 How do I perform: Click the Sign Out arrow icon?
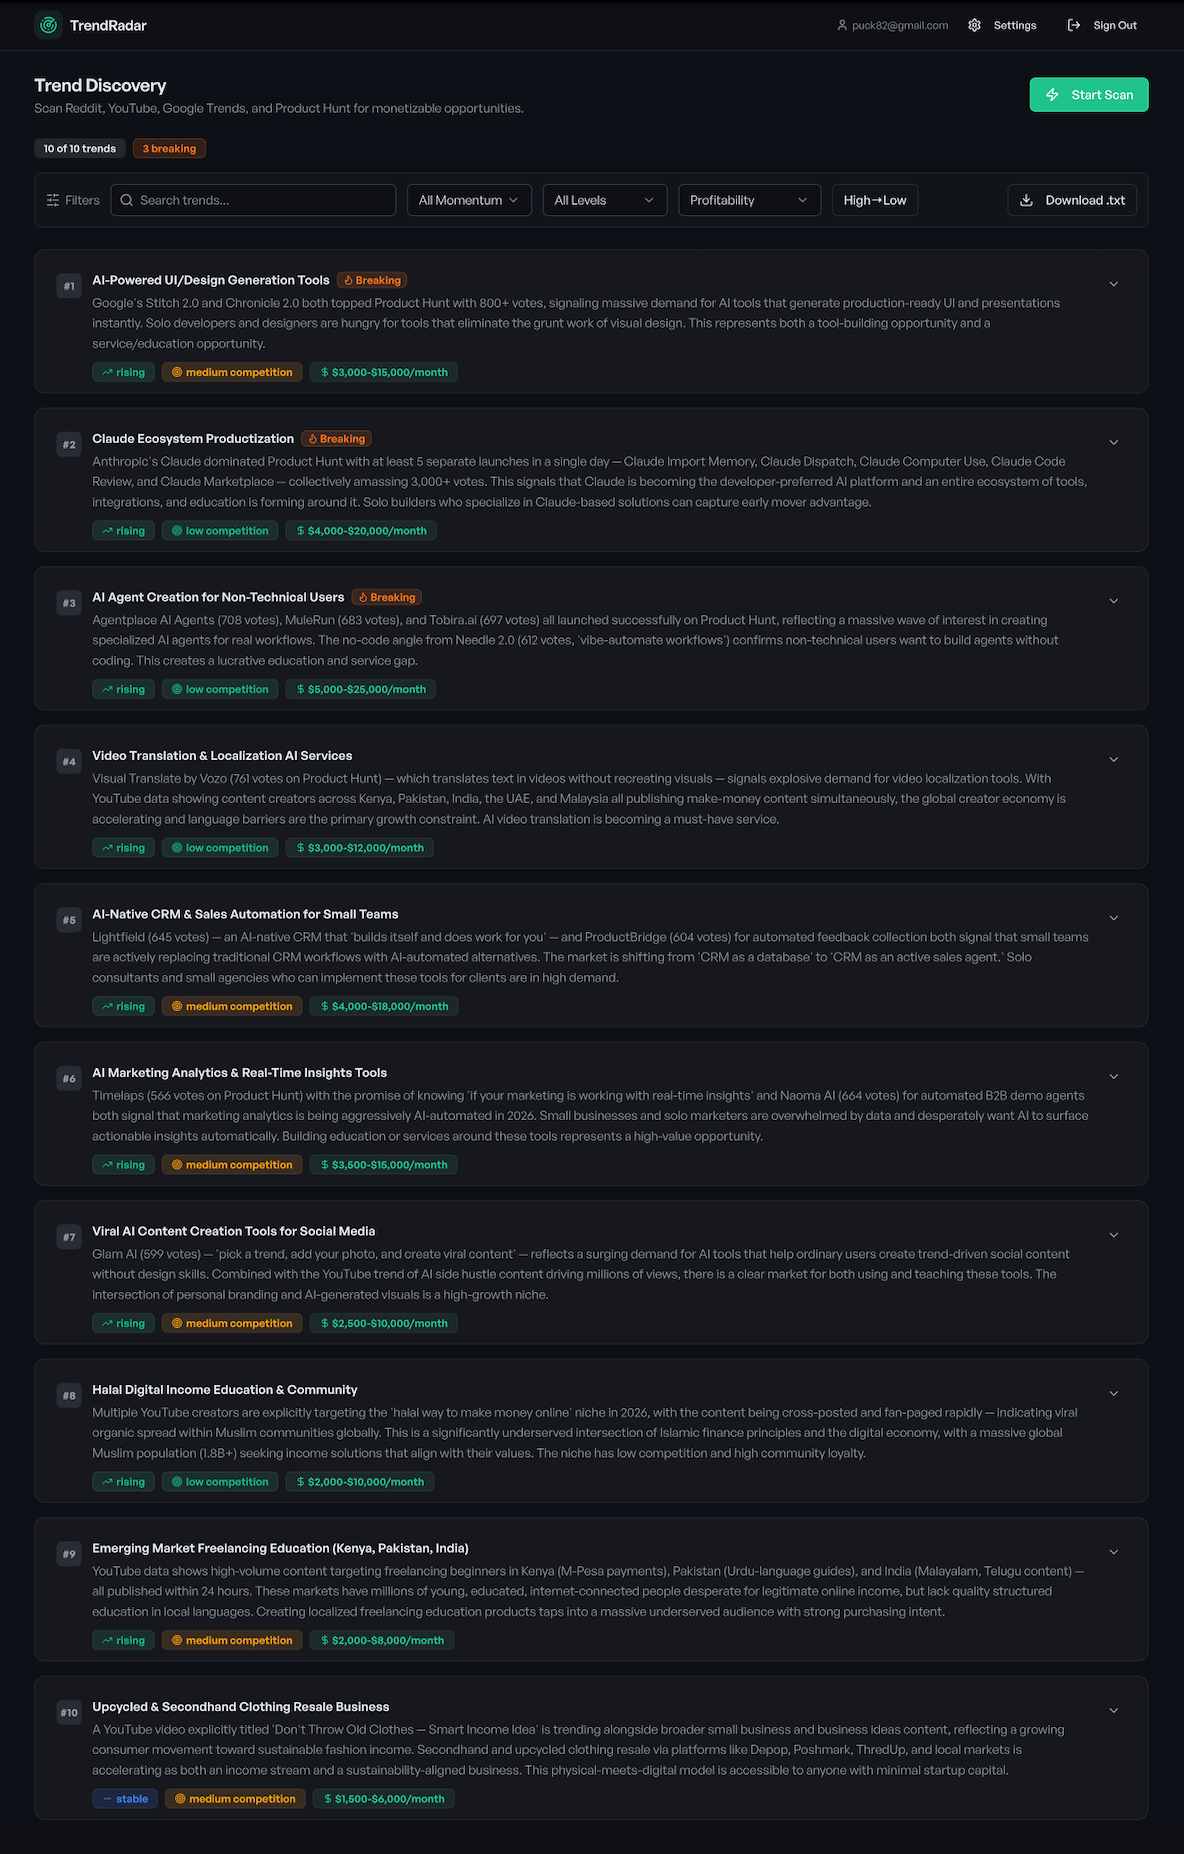coord(1074,25)
